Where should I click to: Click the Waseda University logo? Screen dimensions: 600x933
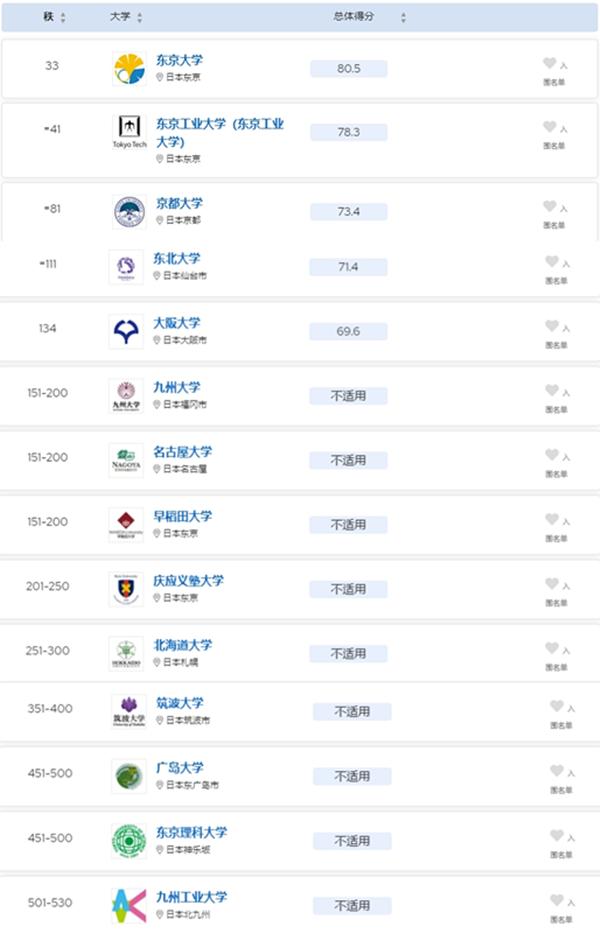(126, 525)
